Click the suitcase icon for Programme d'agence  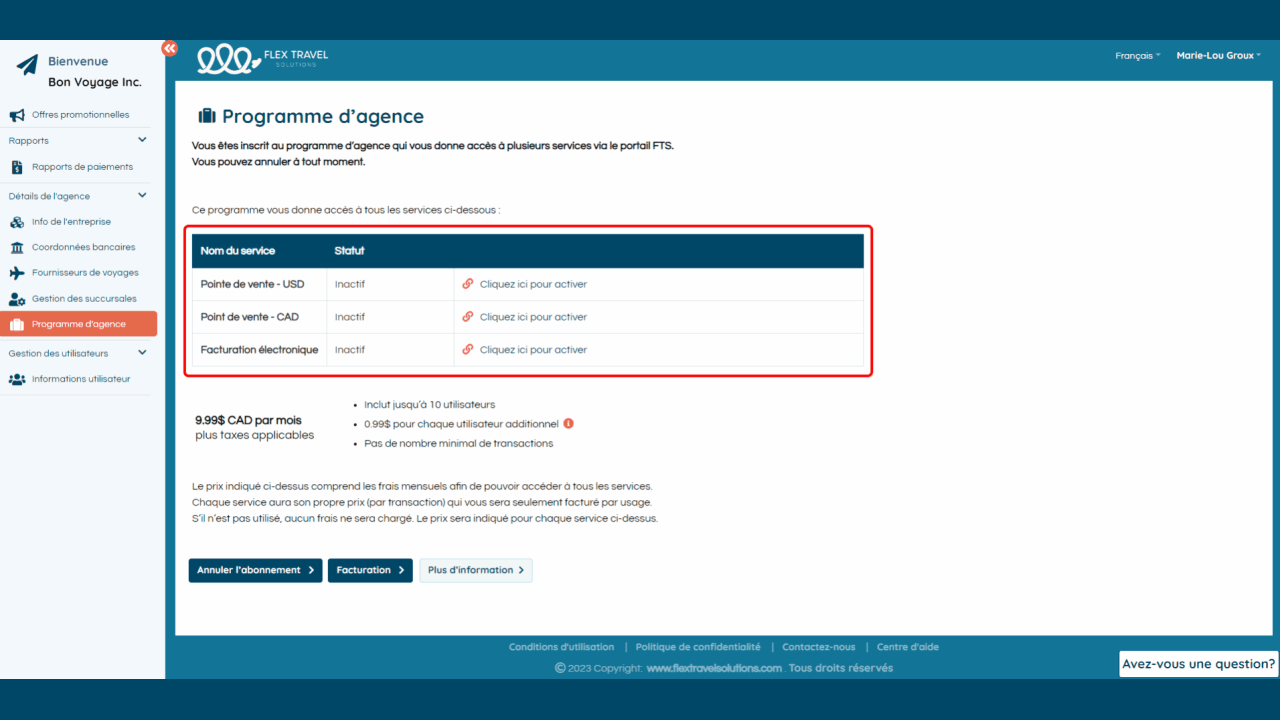[17, 324]
